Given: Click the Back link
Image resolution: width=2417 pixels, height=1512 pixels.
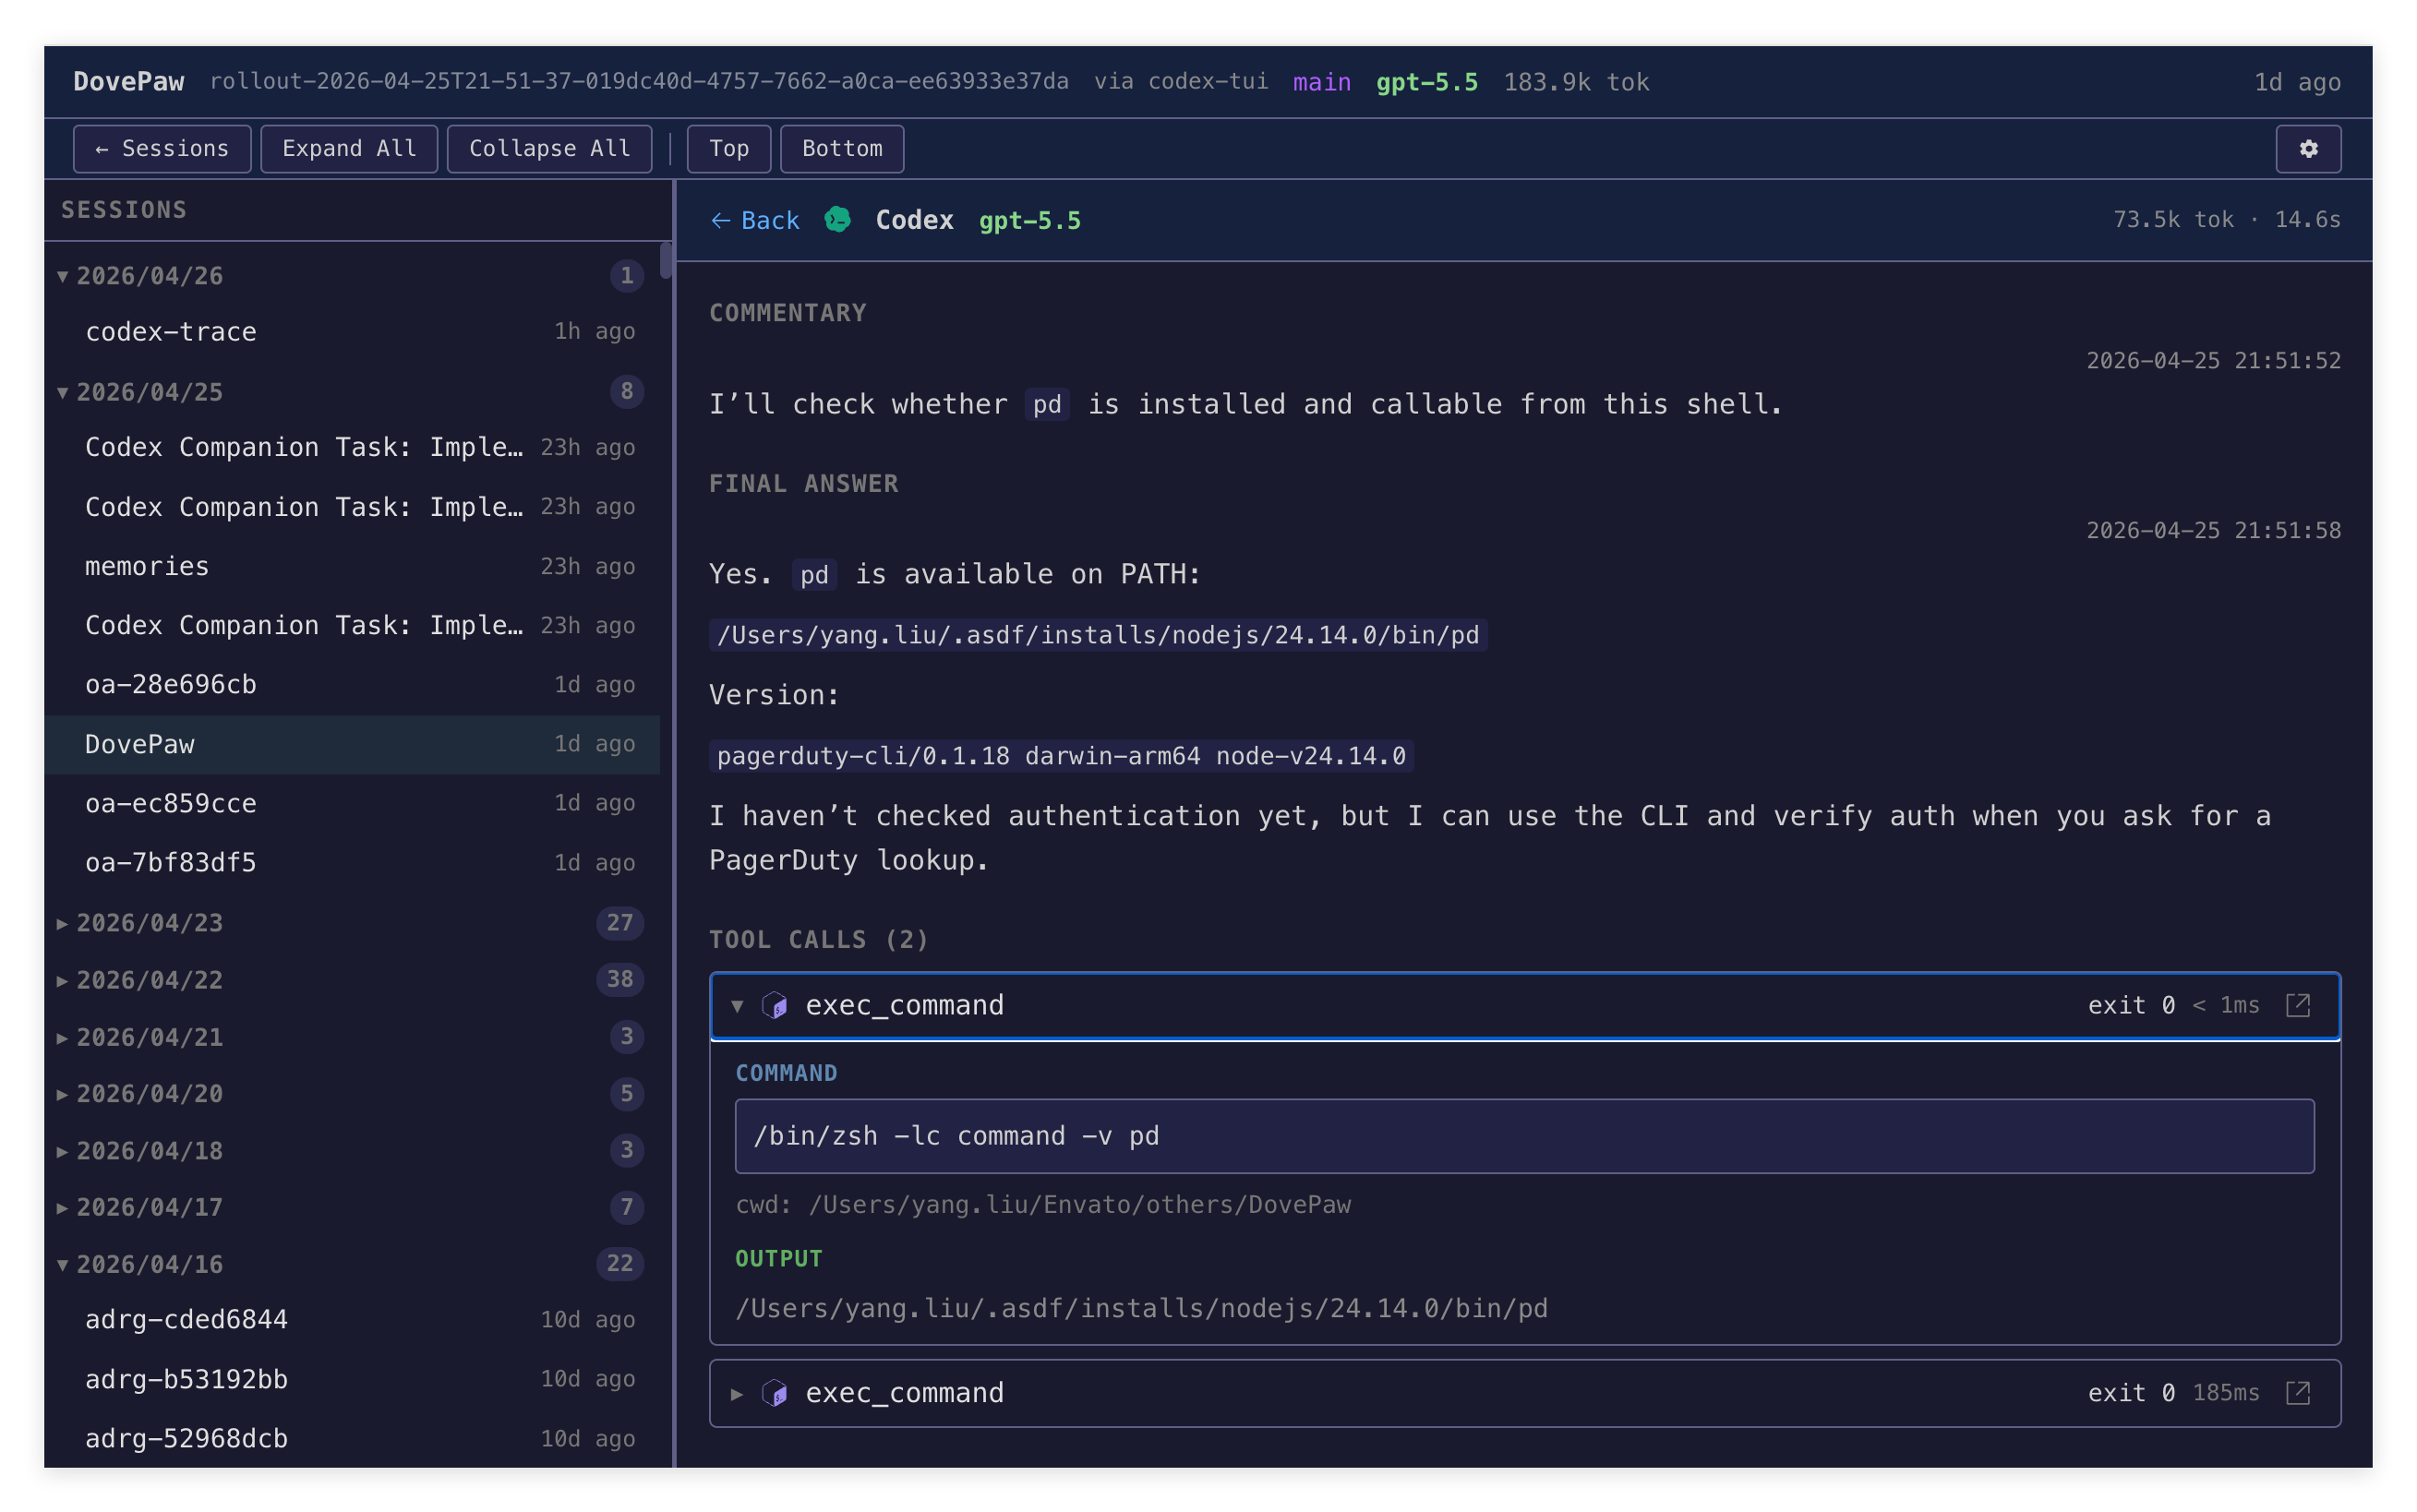Looking at the screenshot, I should [x=754, y=220].
